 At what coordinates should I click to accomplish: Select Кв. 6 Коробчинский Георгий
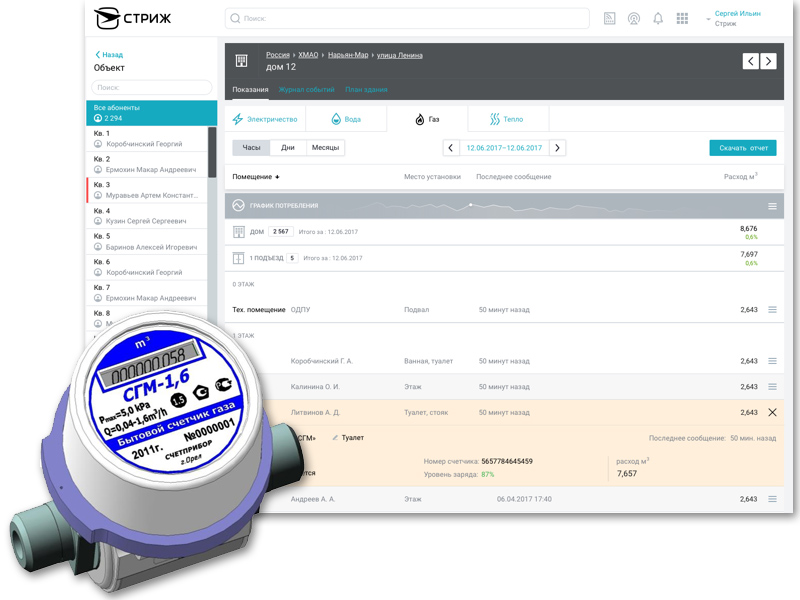point(147,267)
